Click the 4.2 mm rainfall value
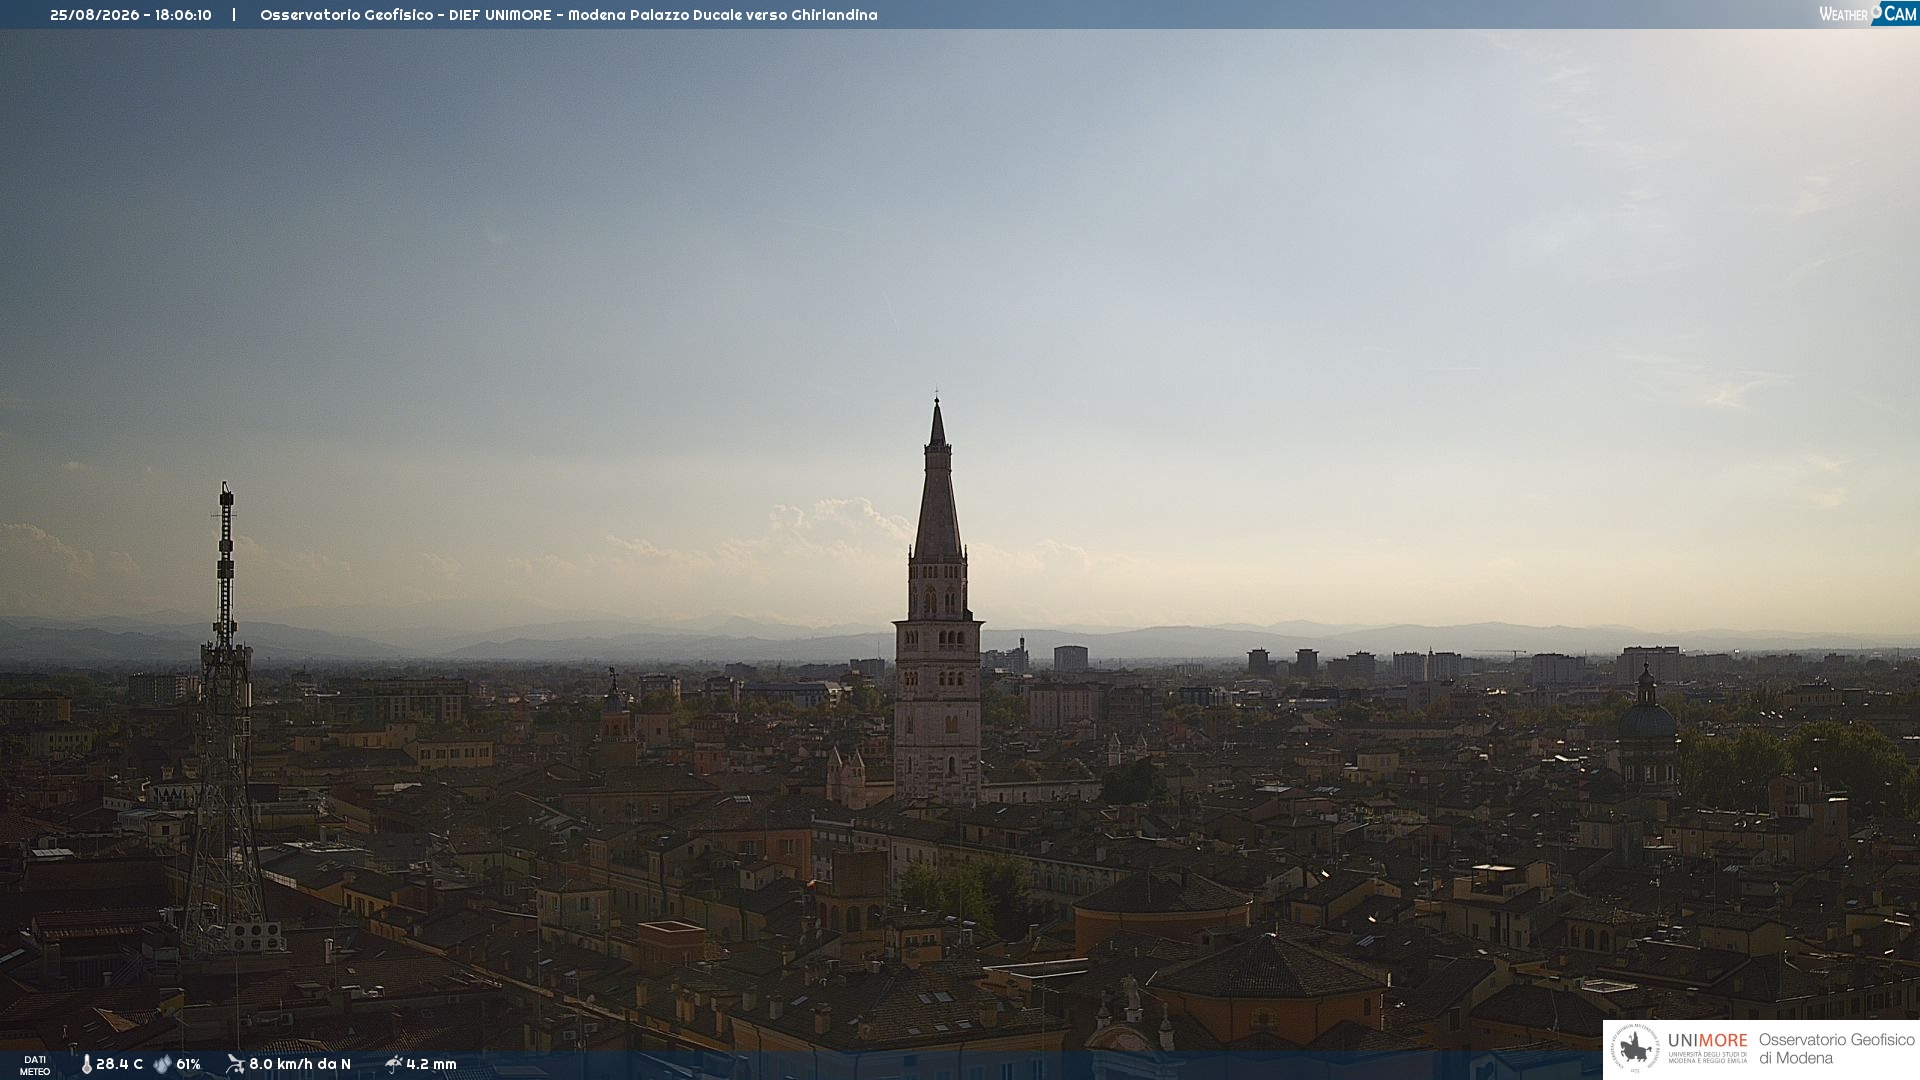Screen dimensions: 1920x1080 (x=431, y=1064)
